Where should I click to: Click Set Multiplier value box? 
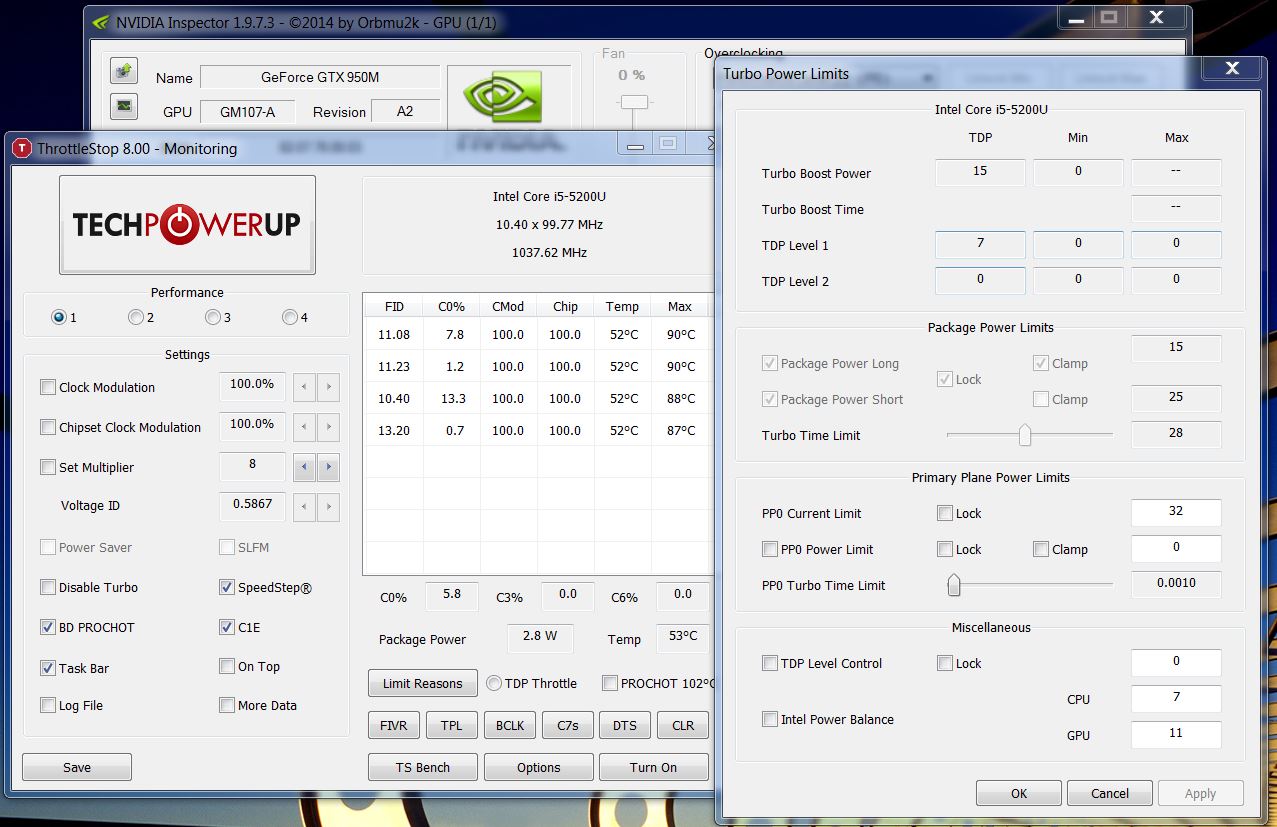tap(252, 466)
